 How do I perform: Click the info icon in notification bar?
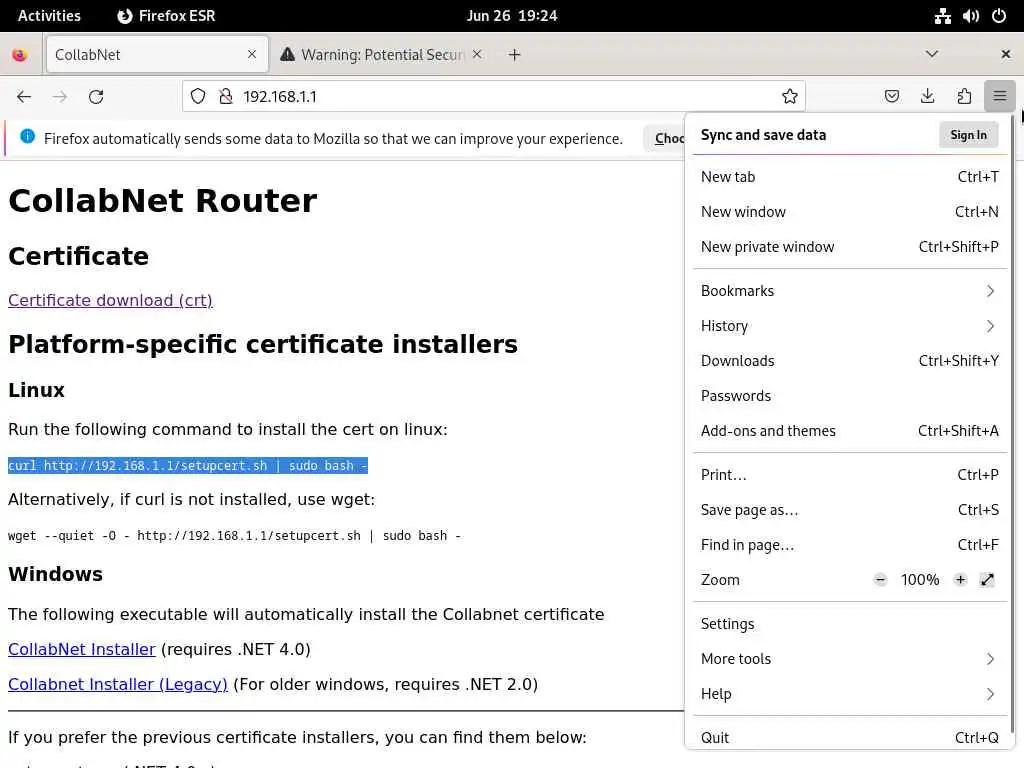[x=27, y=136]
